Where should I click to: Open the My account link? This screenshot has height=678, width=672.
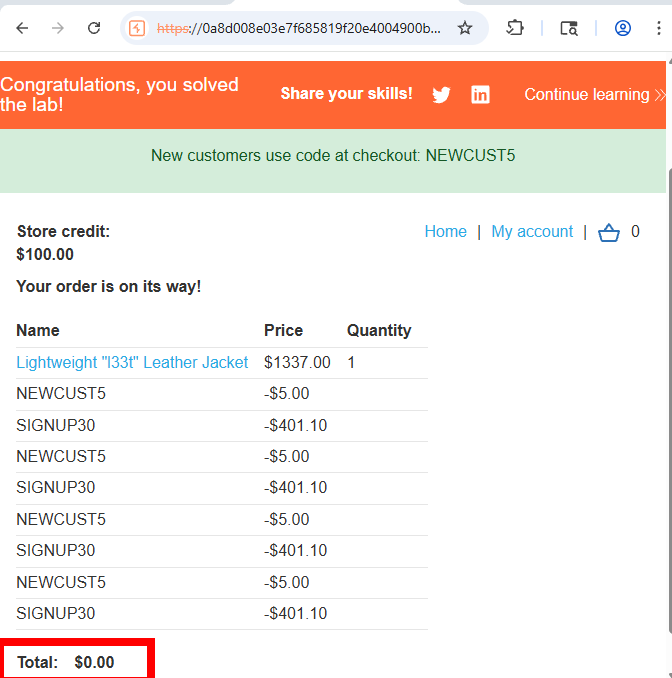point(532,232)
